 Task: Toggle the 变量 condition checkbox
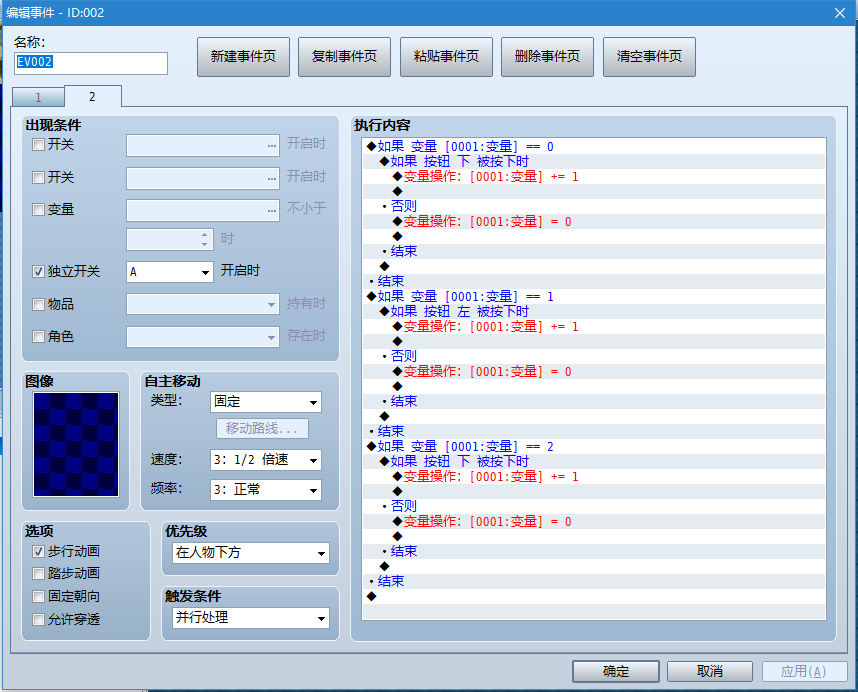38,210
